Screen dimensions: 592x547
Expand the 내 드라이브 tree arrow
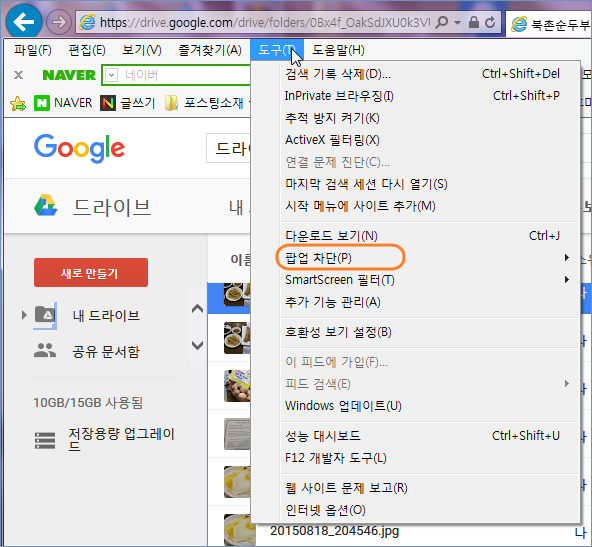(24, 315)
